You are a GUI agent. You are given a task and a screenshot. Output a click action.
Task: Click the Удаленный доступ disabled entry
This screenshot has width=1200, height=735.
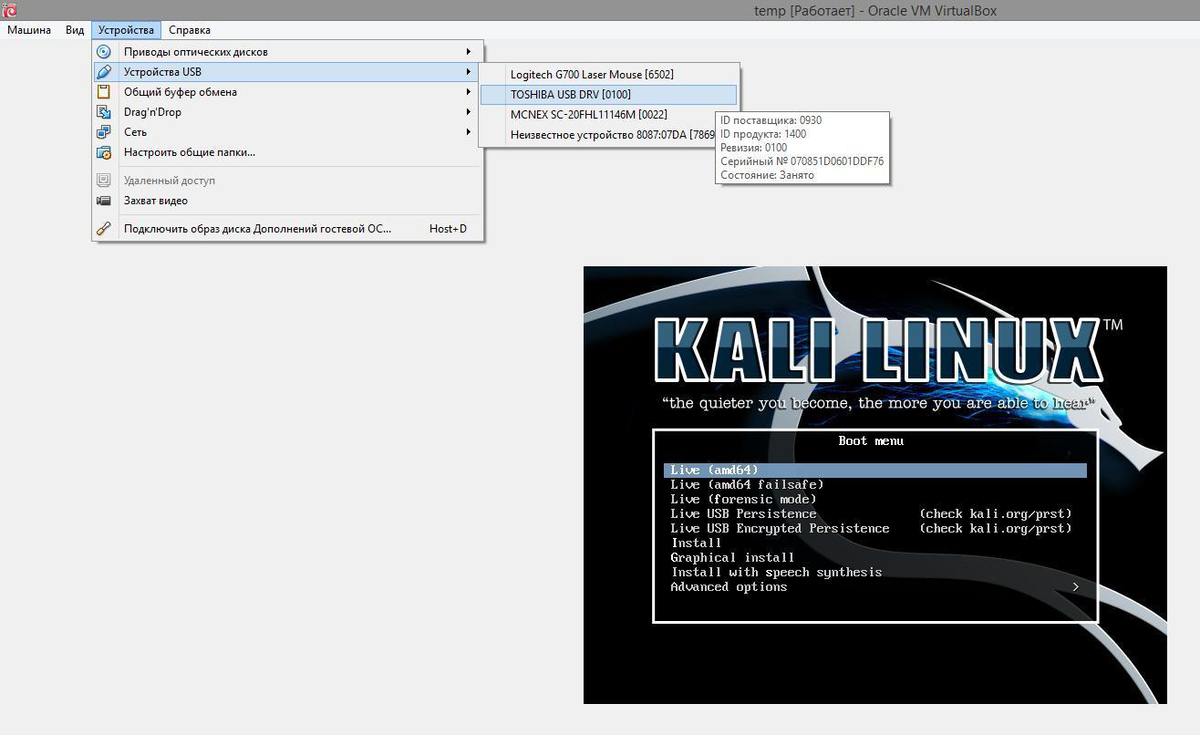pyautogui.click(x=288, y=180)
